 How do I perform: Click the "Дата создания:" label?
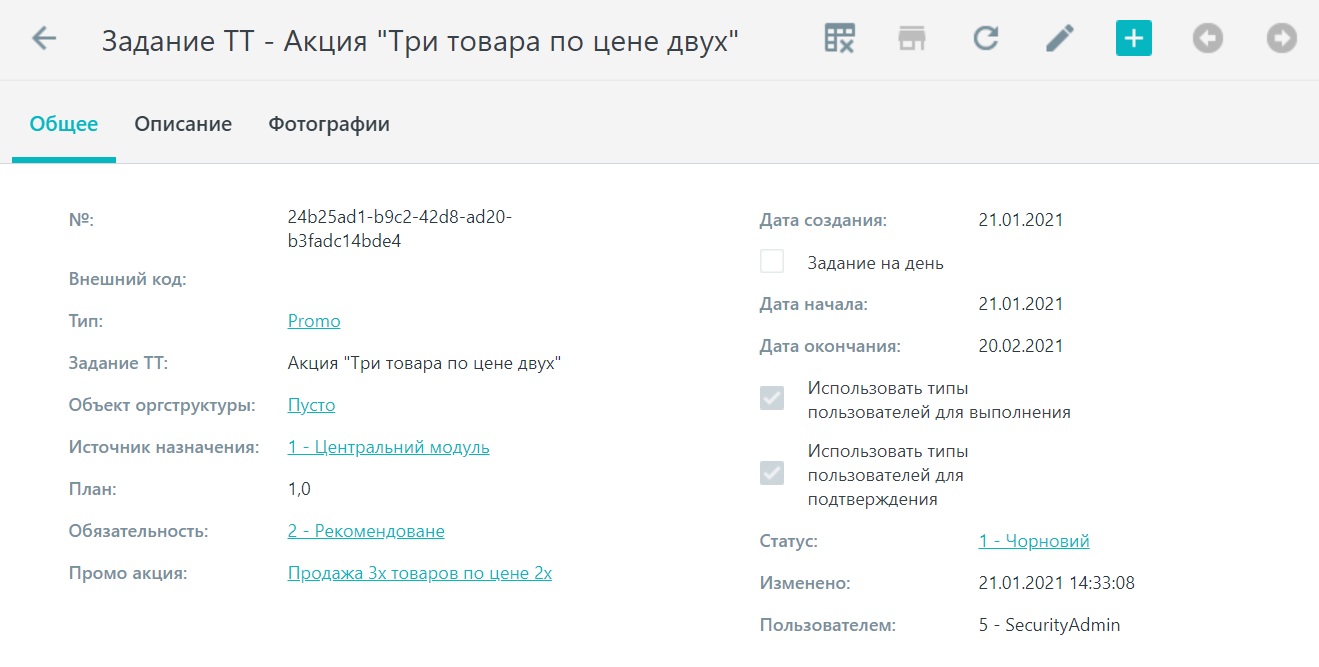[823, 220]
